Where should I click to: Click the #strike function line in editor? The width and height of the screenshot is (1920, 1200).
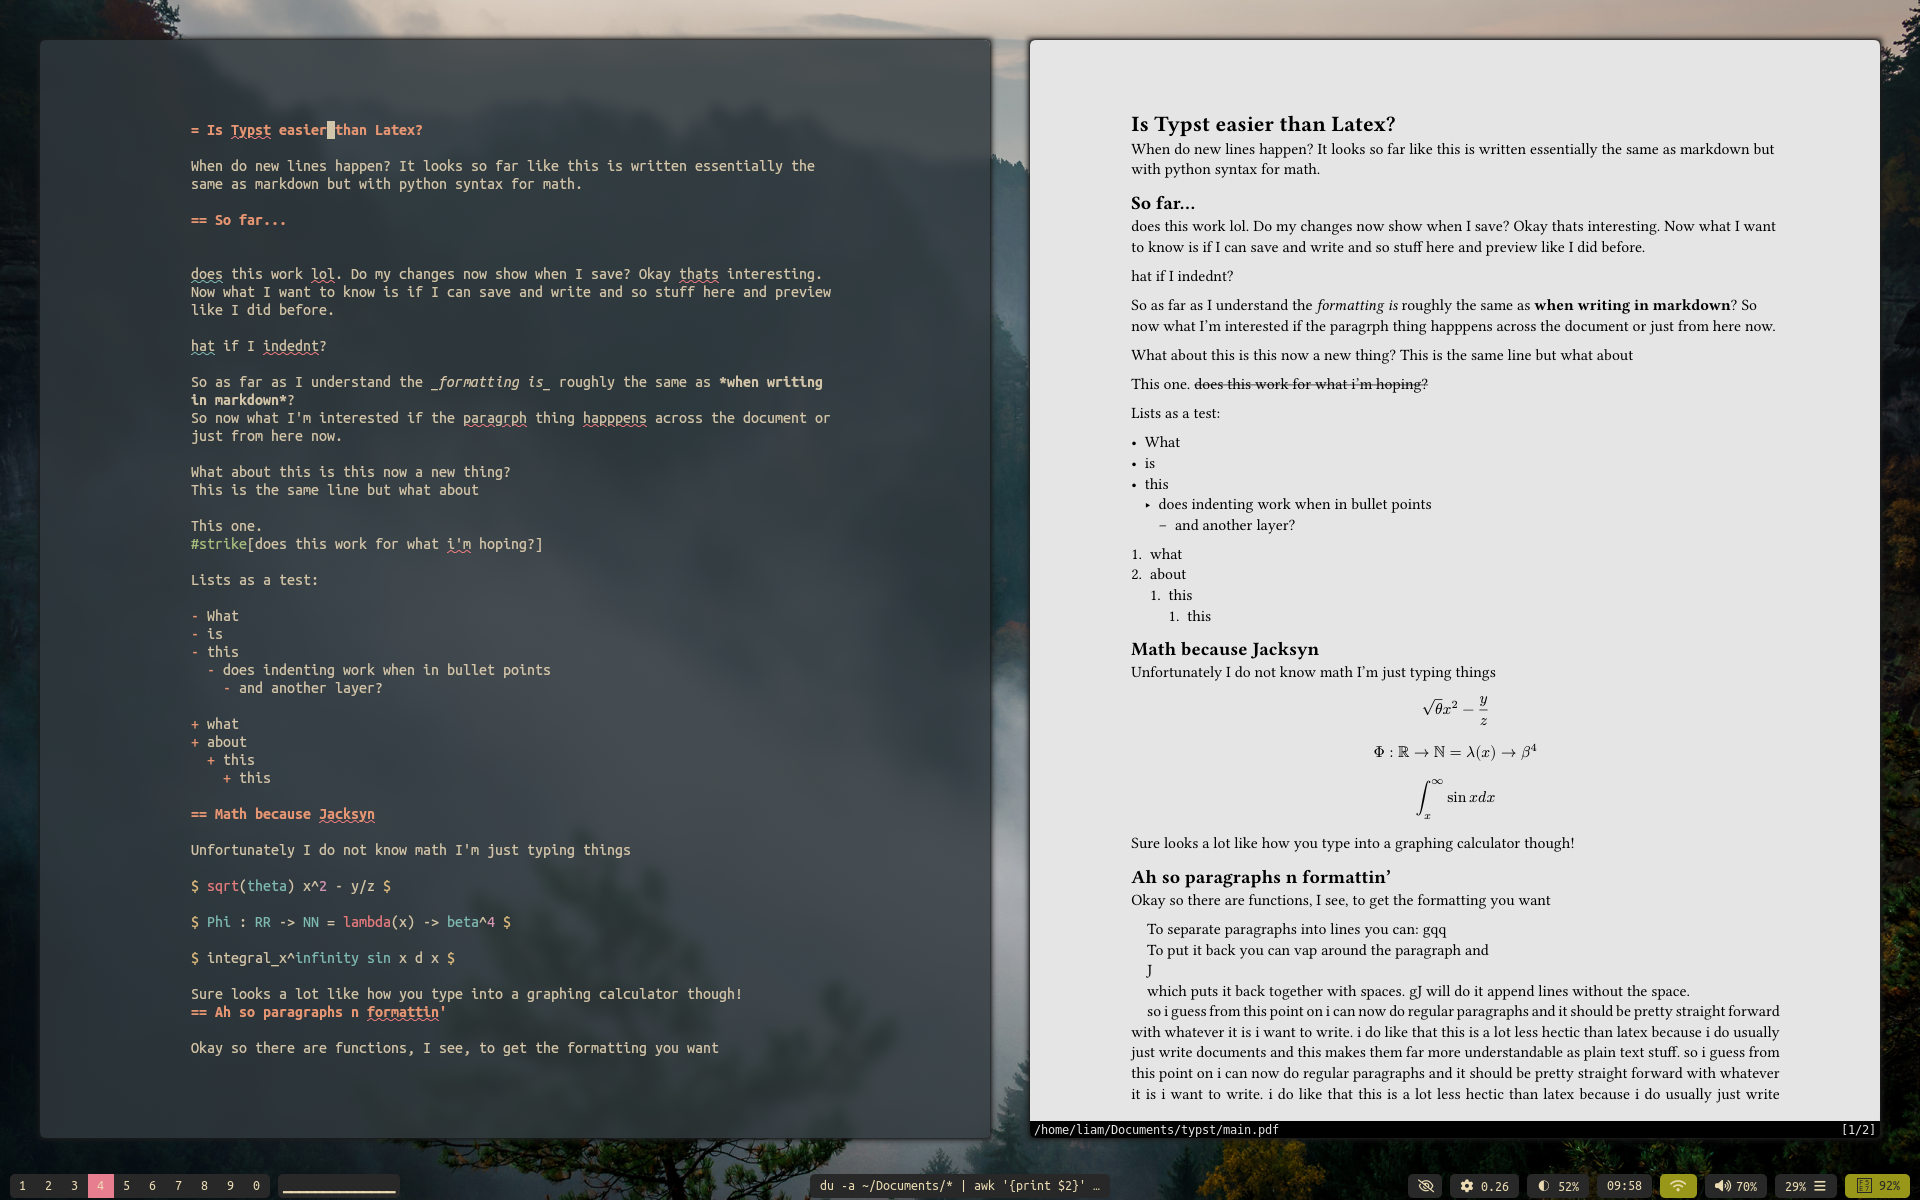366,544
